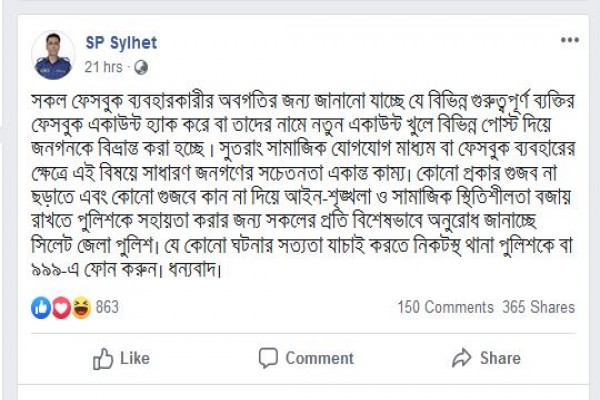Click the curved arrow icon beside Share
The width and height of the screenshot is (600, 400).
(x=461, y=358)
